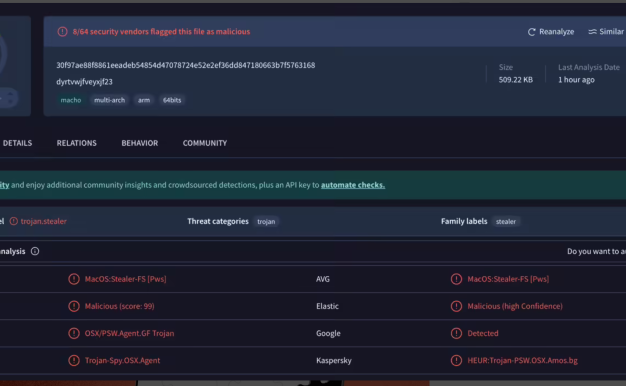Click alert icon beside HEUR:Trojan-PSW.OSX.Amos.bg
The width and height of the screenshot is (626, 386).
(456, 360)
